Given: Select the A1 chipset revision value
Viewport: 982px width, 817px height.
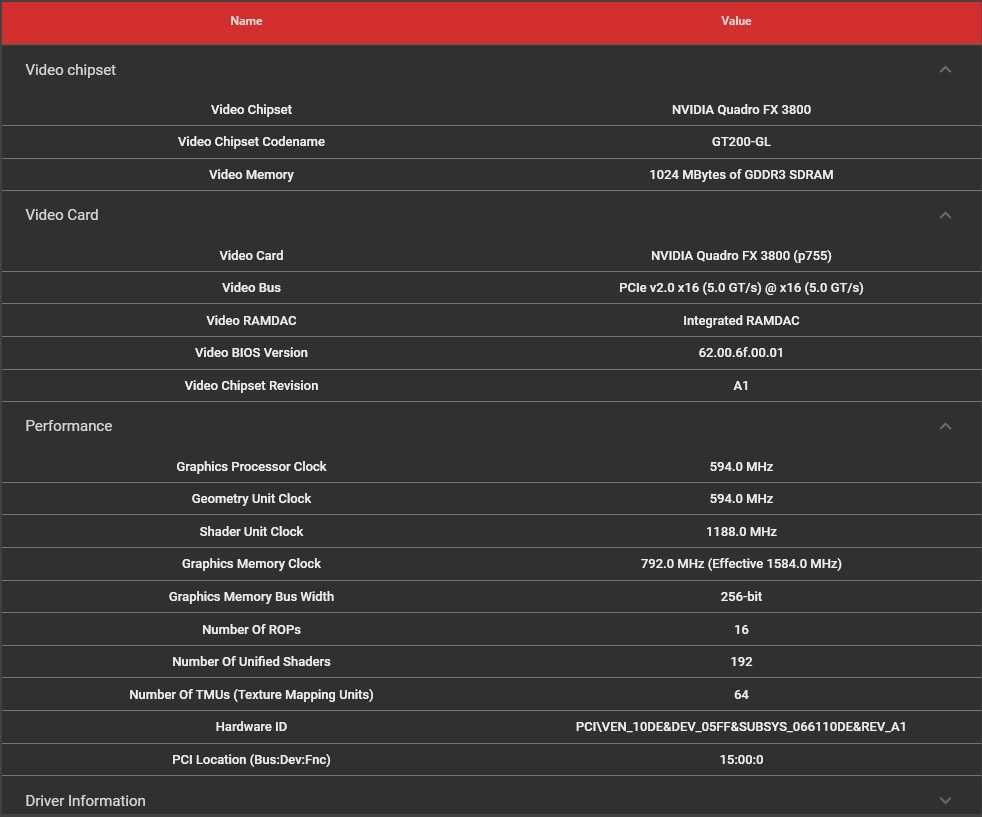Looking at the screenshot, I should (741, 386).
